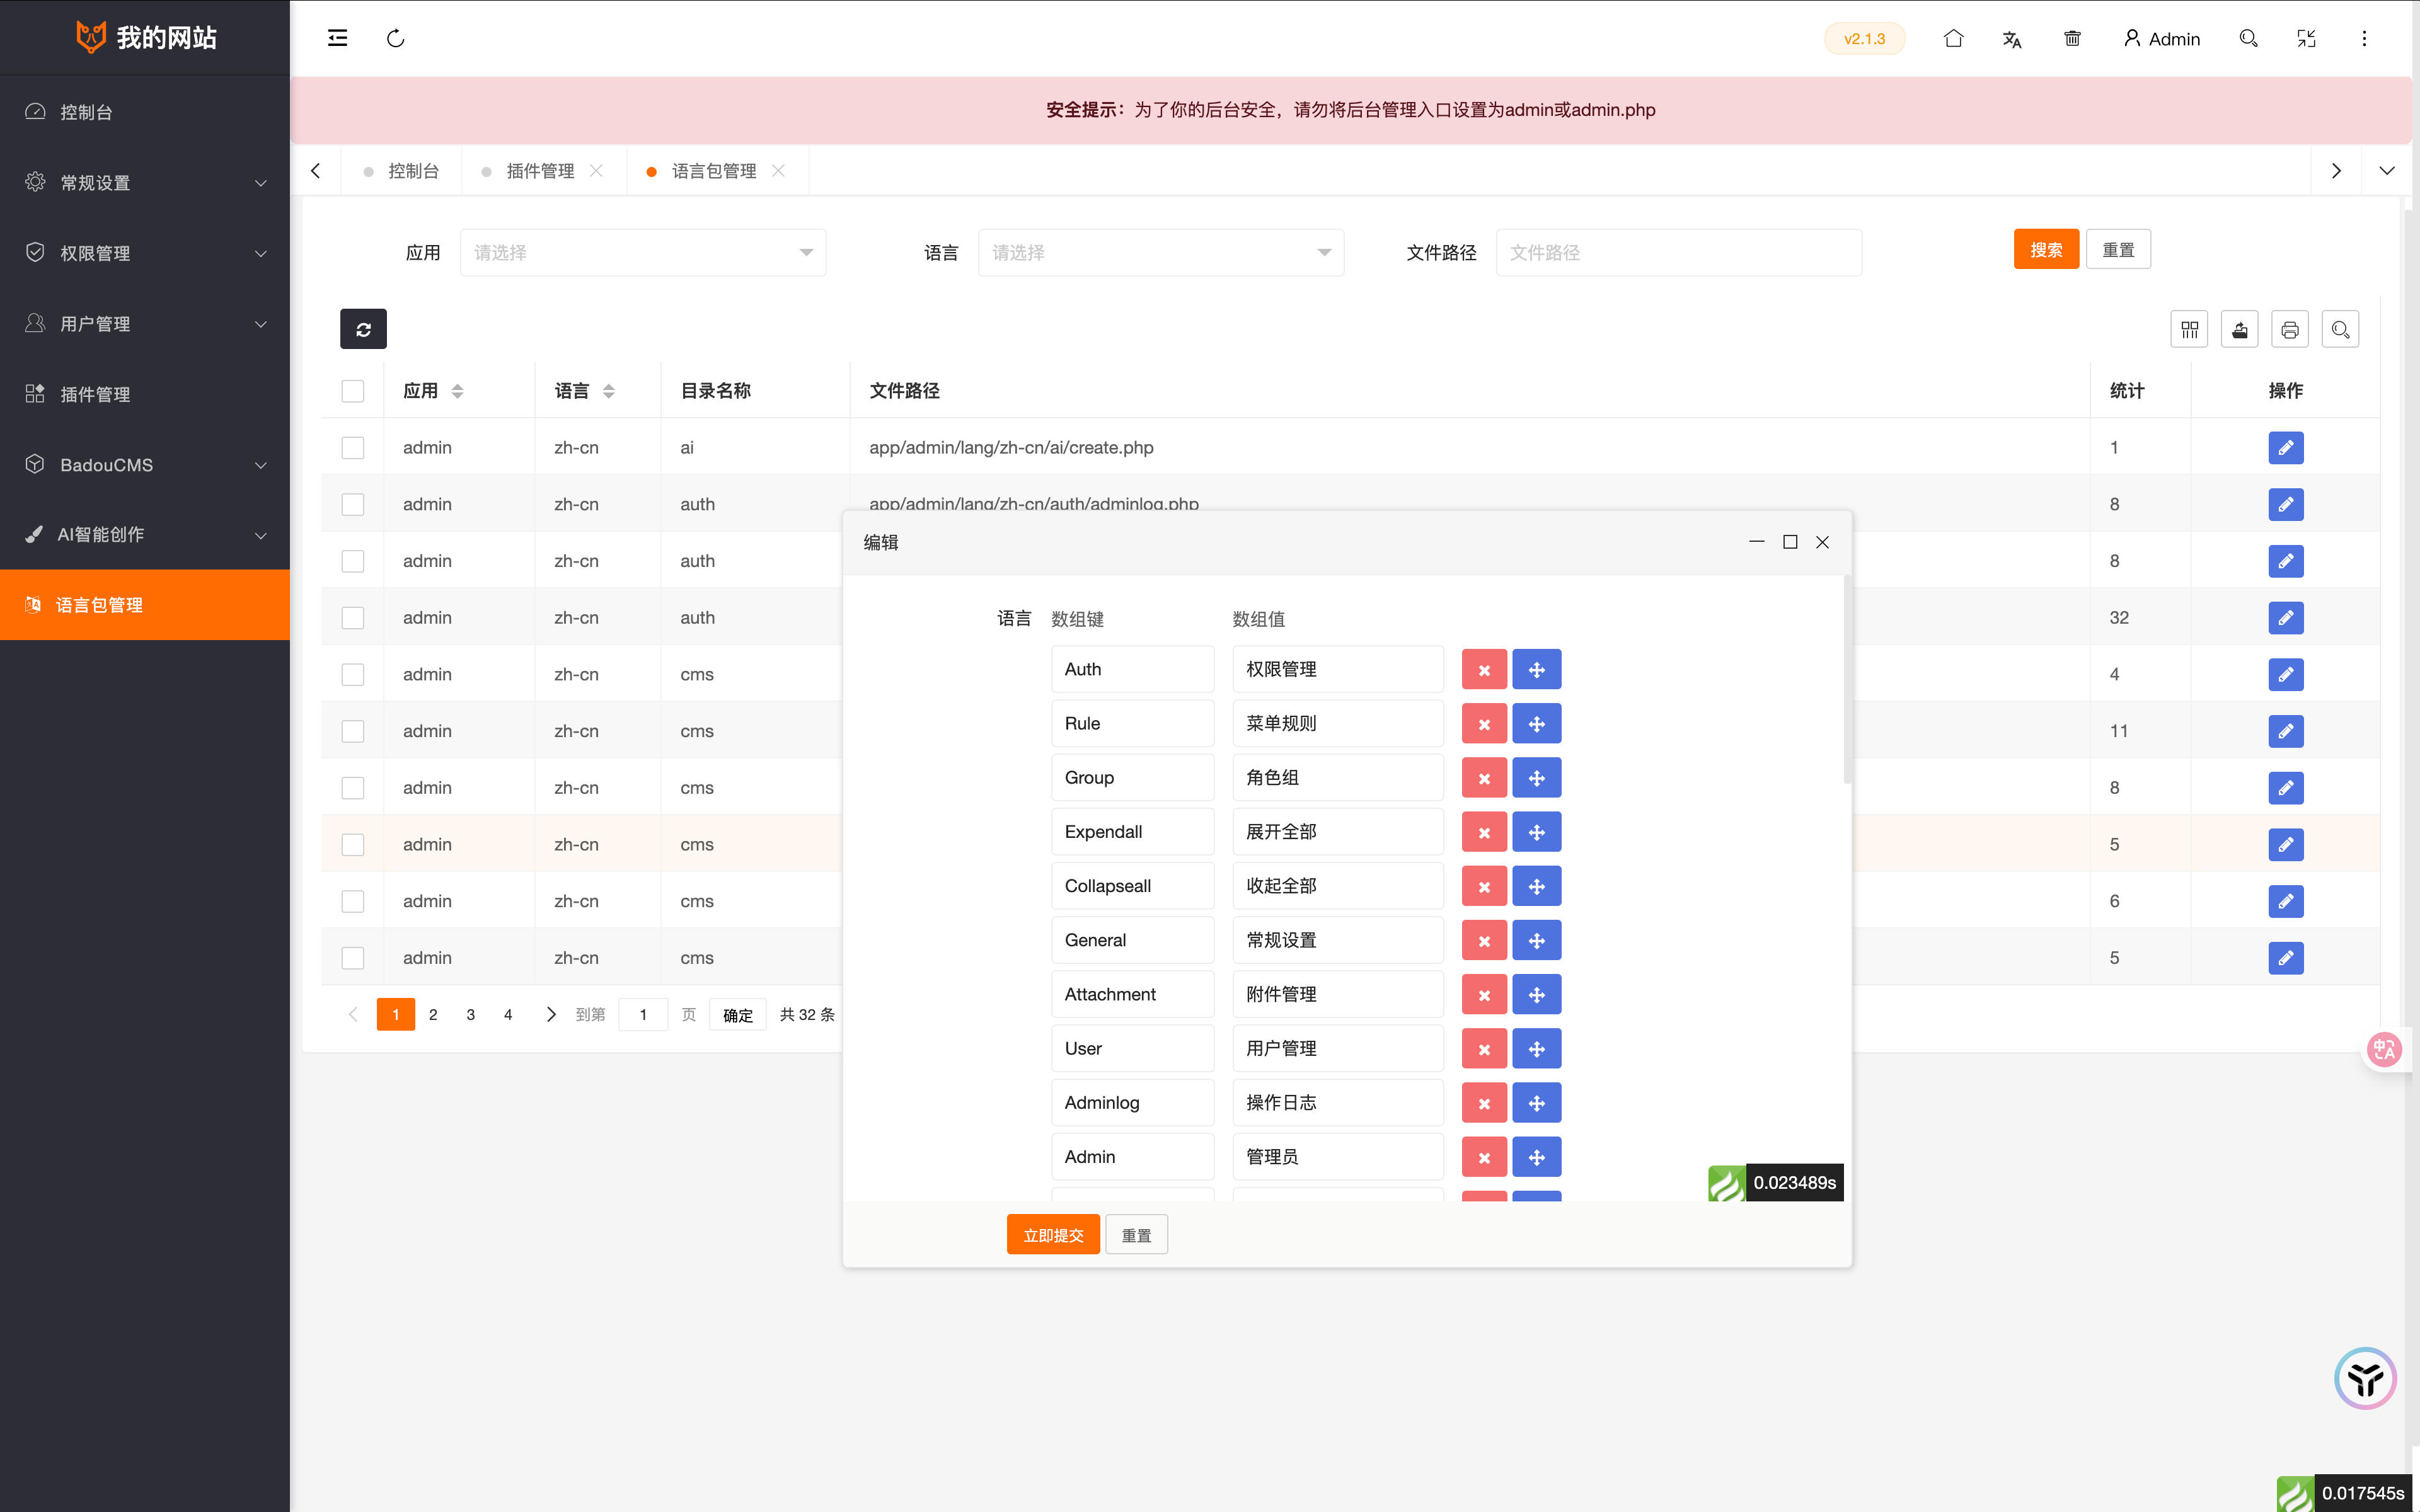Edit the first admin ai row pencil icon

2287,447
